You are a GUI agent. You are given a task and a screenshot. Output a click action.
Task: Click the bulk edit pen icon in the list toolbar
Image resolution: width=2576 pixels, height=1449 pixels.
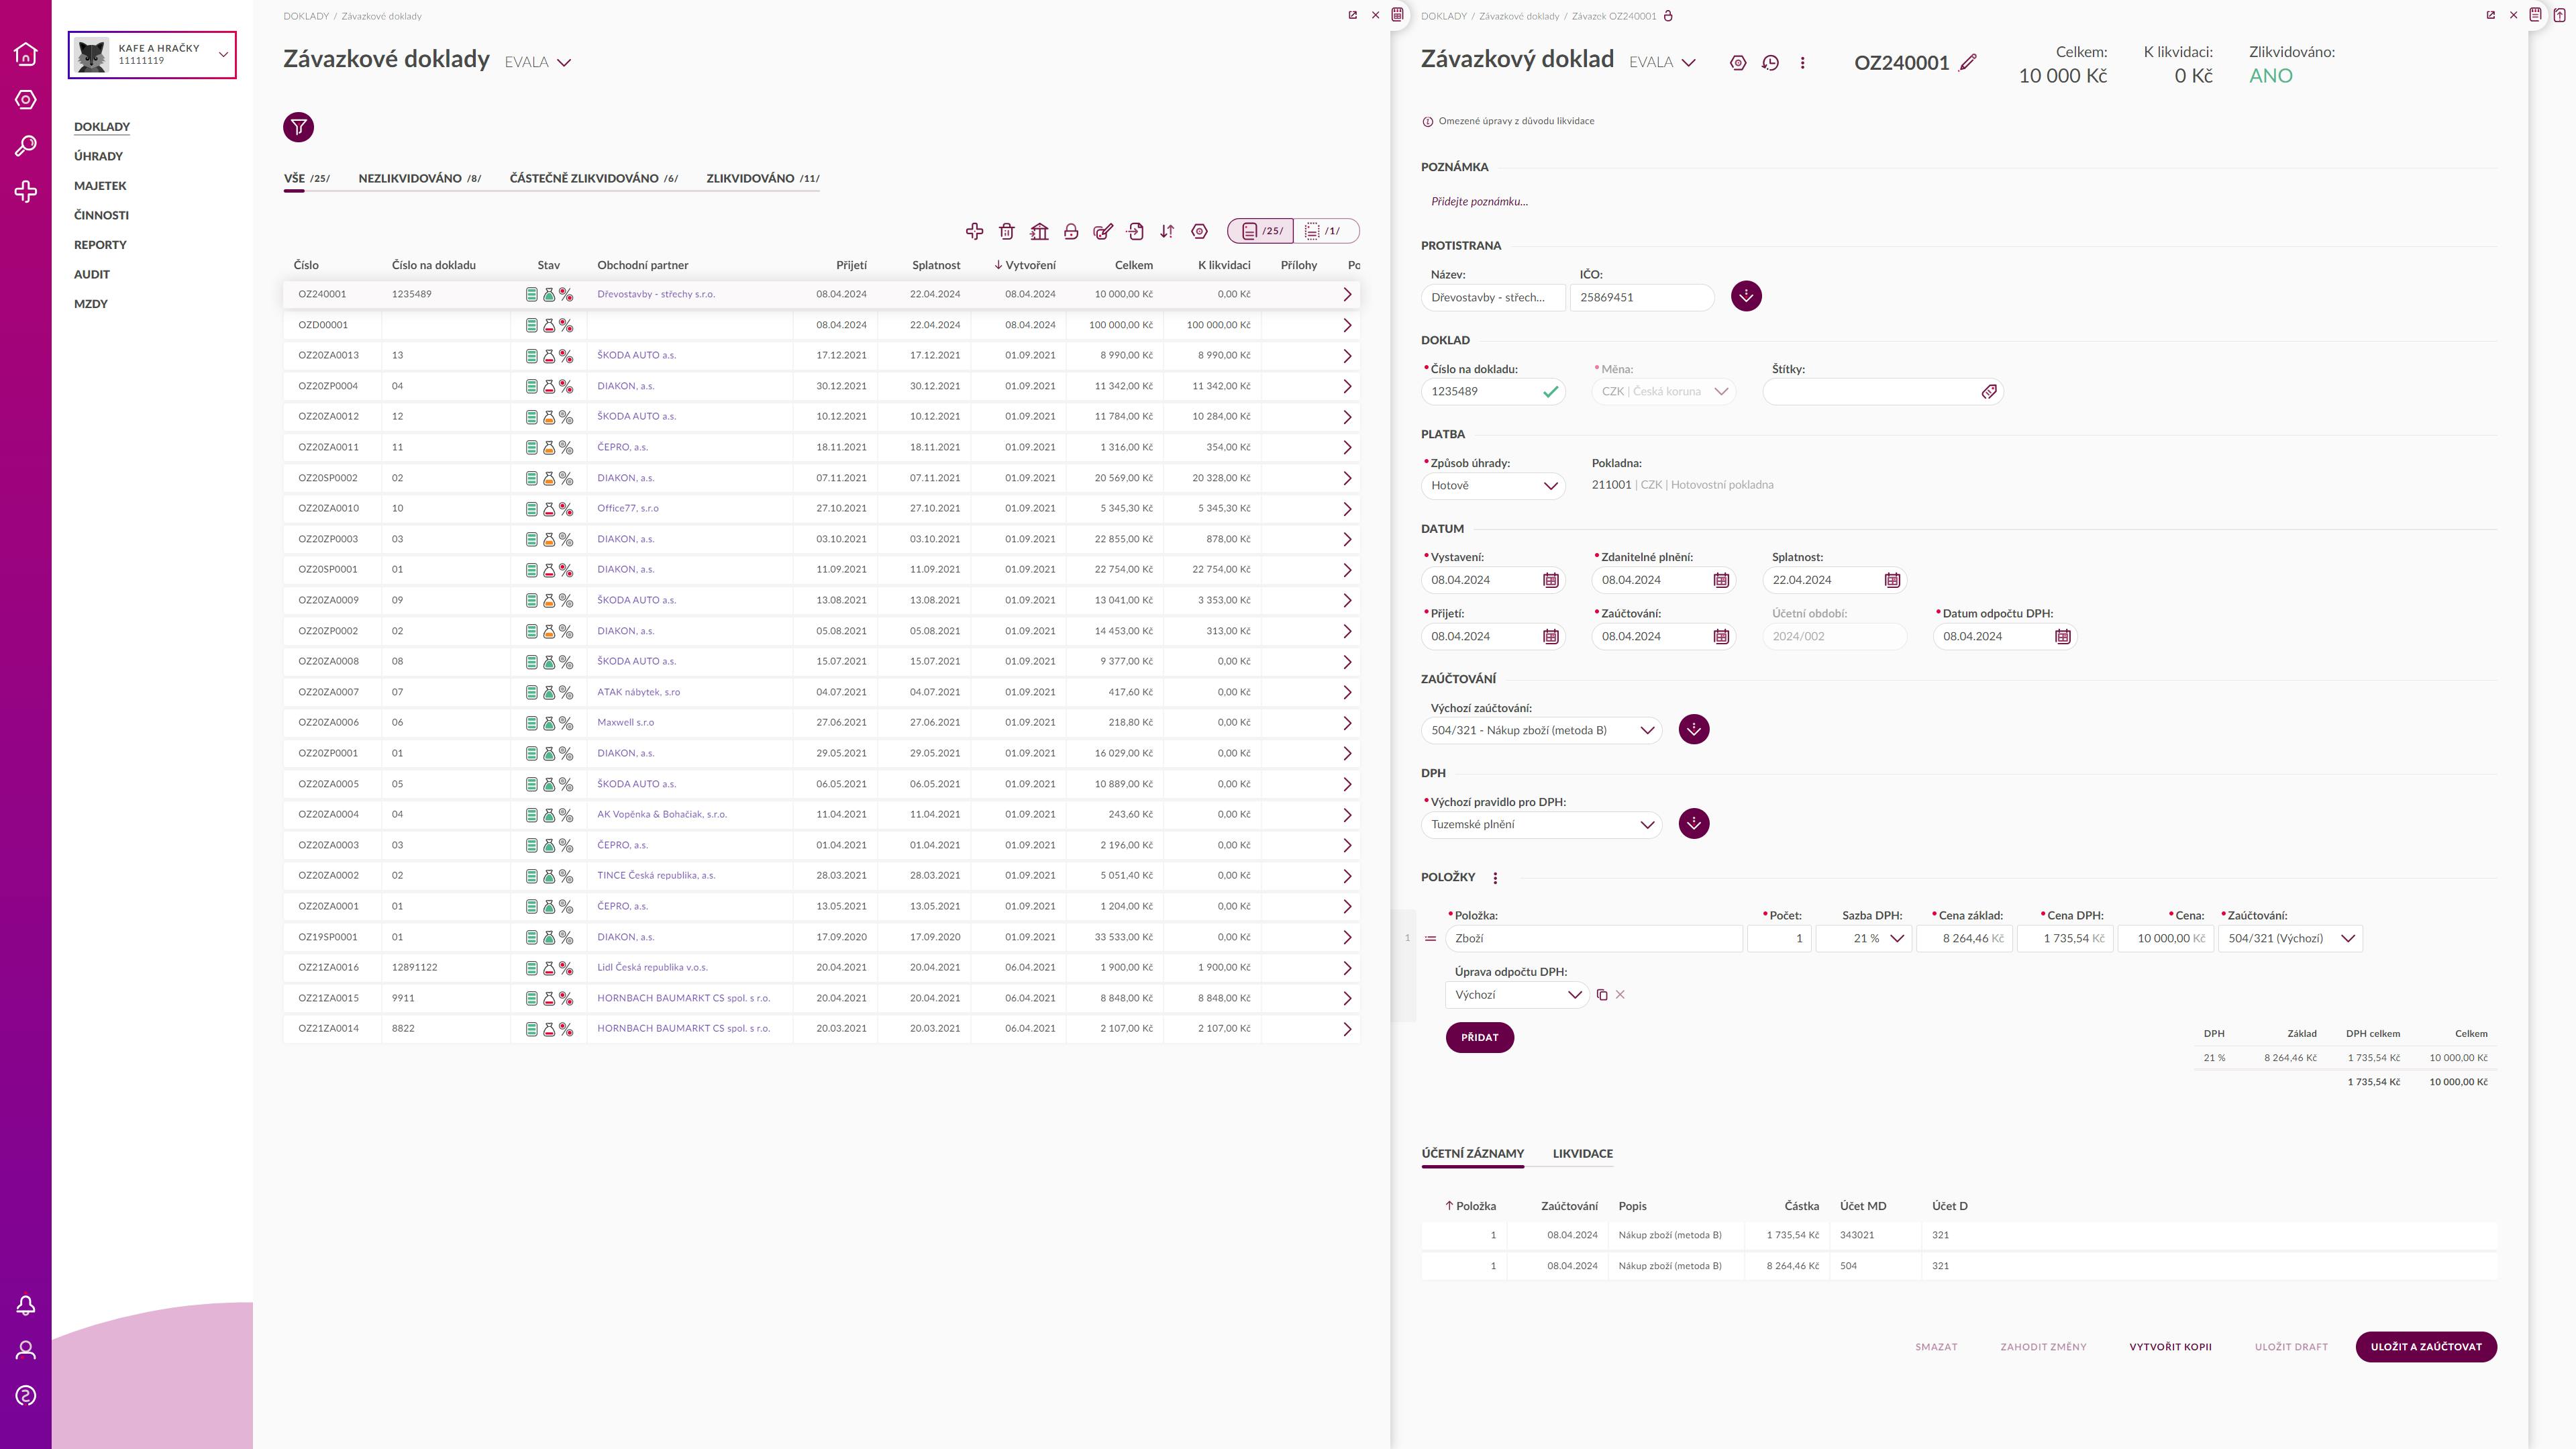point(1103,232)
